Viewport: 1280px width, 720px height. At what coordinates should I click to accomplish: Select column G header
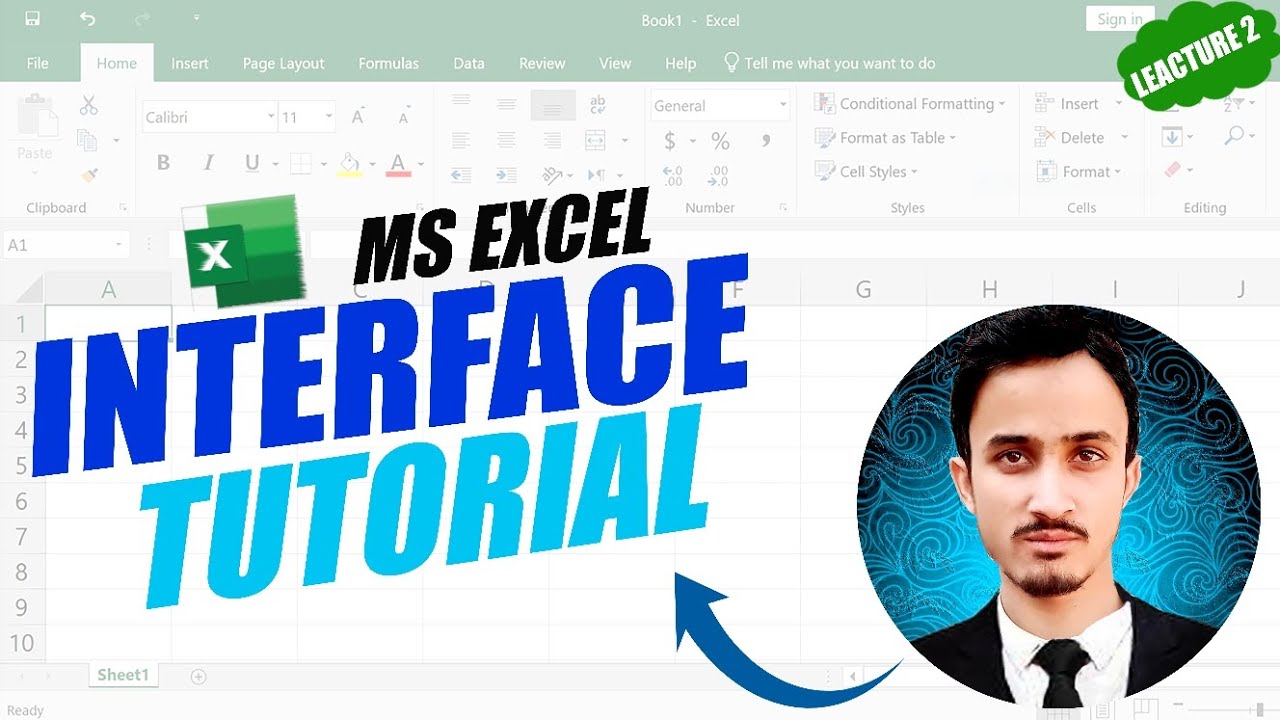coord(863,289)
